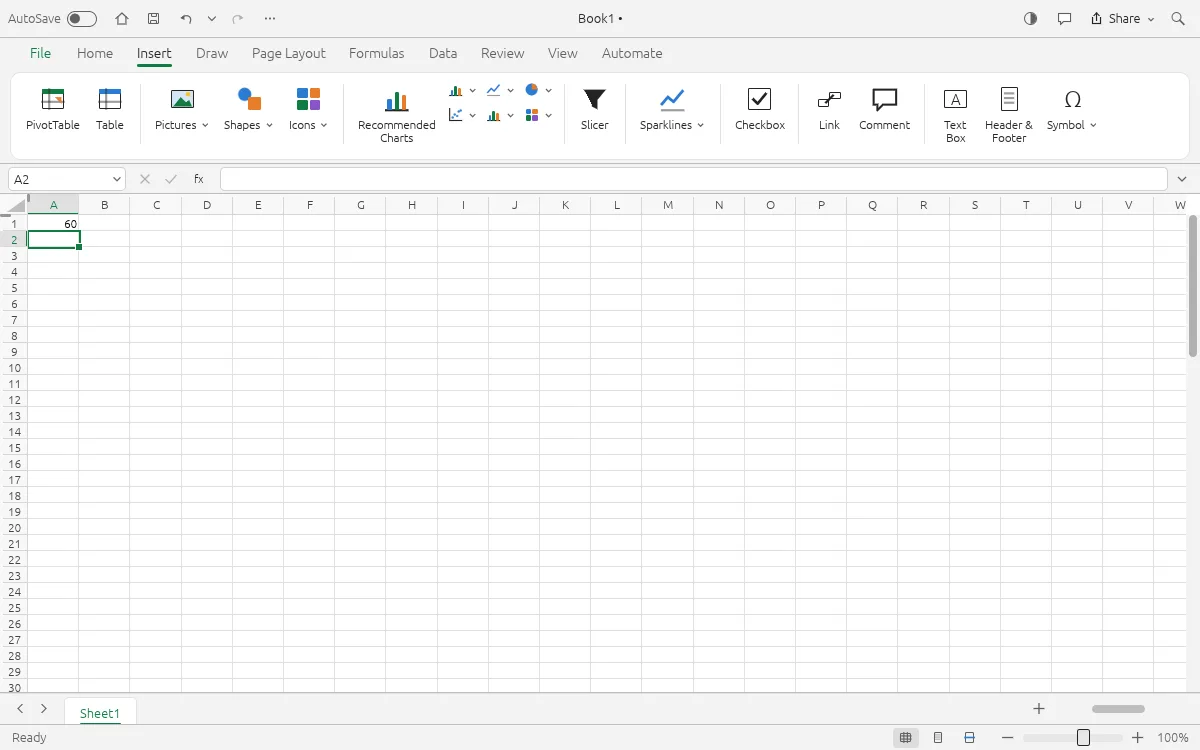Click the Home icon in title bar
The height and width of the screenshot is (750, 1200).
pyautogui.click(x=122, y=19)
